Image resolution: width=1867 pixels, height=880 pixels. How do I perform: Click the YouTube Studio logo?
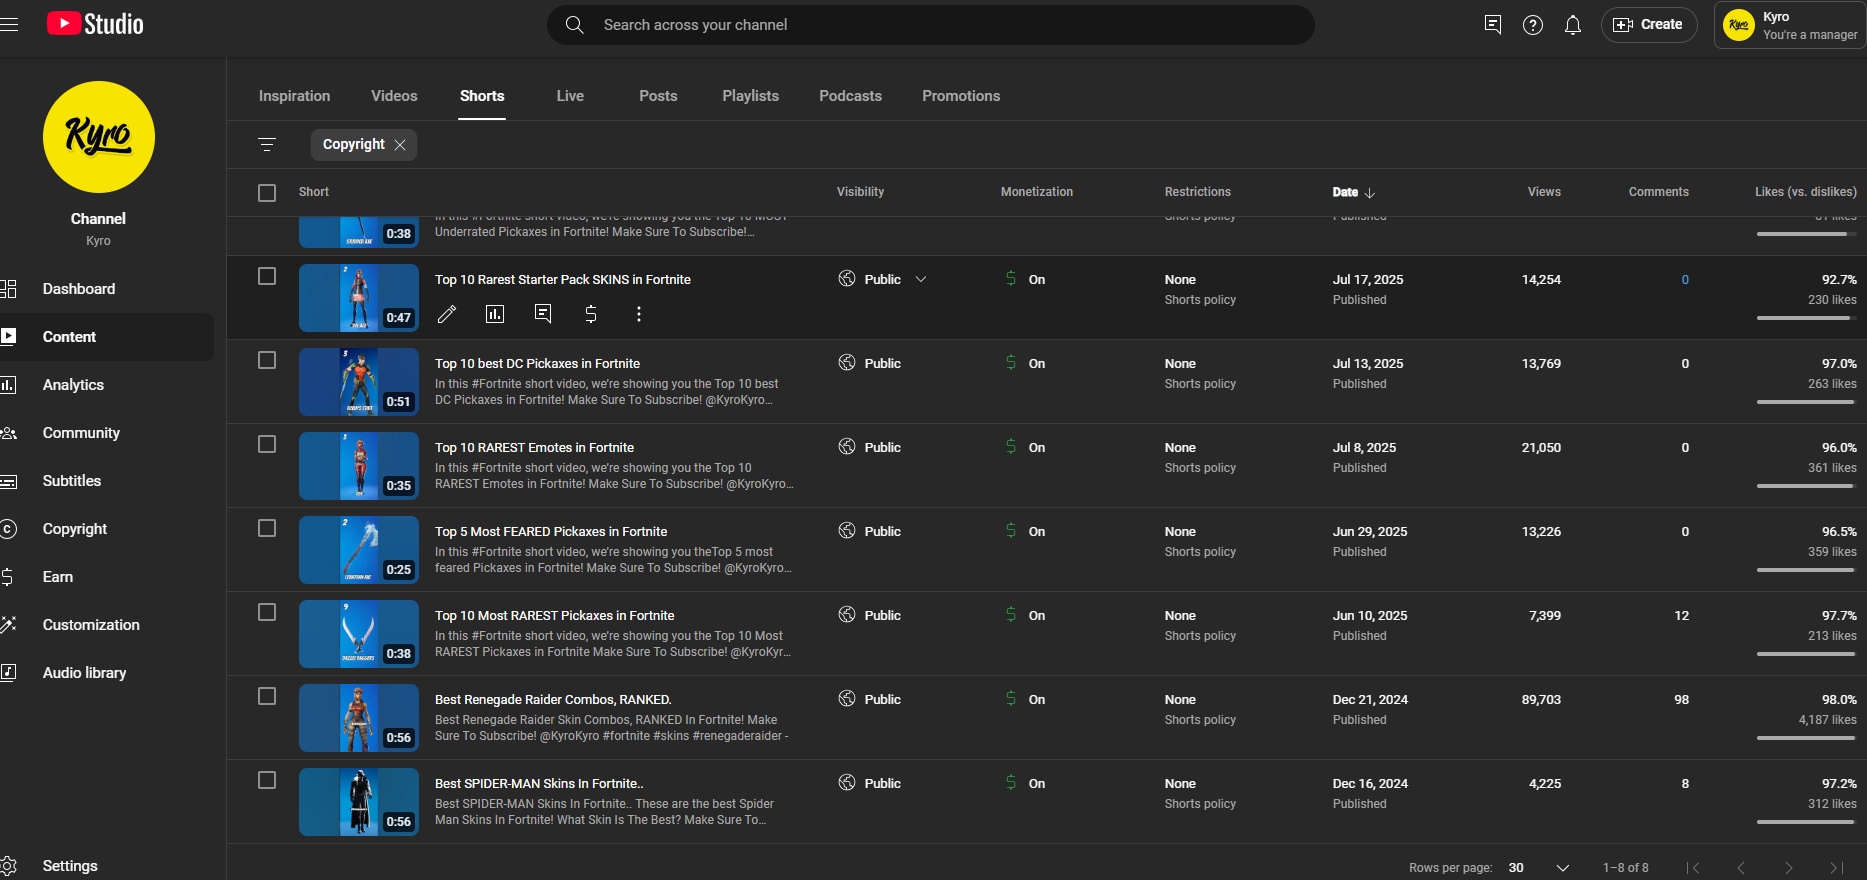95,24
